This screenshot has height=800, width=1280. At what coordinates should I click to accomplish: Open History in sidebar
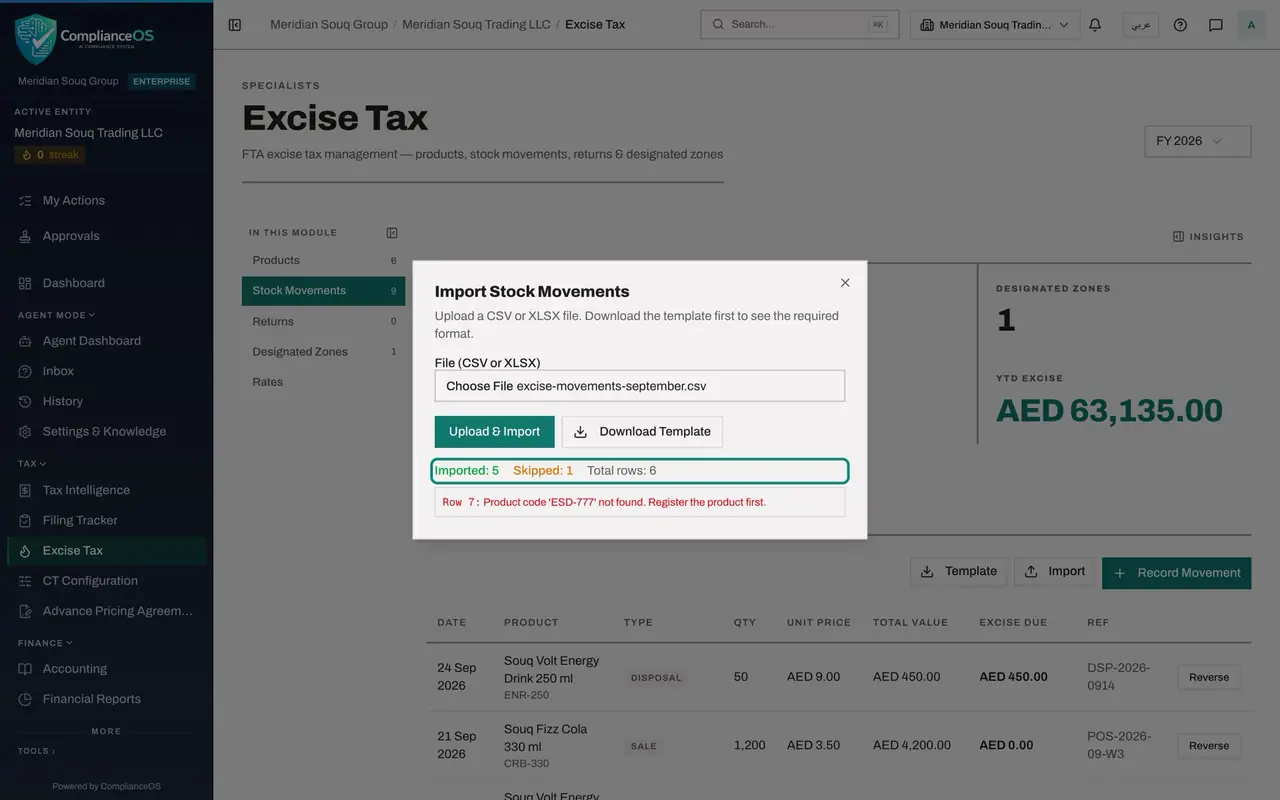(106, 401)
